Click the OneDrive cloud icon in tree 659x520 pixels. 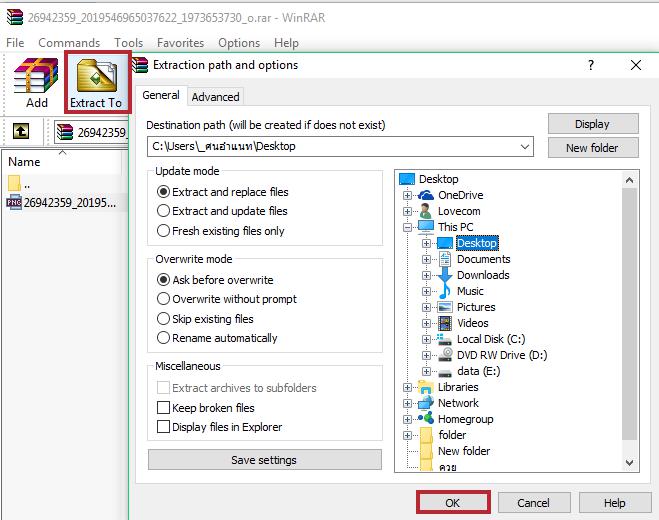click(426, 195)
